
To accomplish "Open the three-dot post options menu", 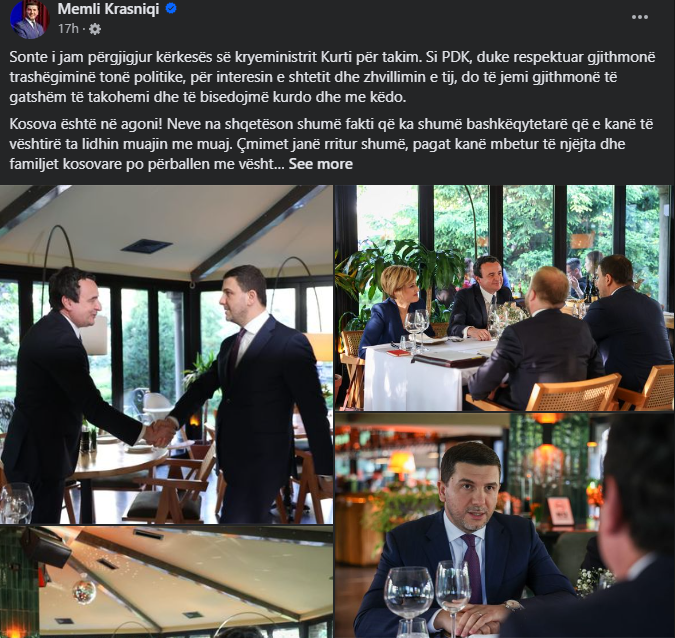I will click(x=640, y=17).
